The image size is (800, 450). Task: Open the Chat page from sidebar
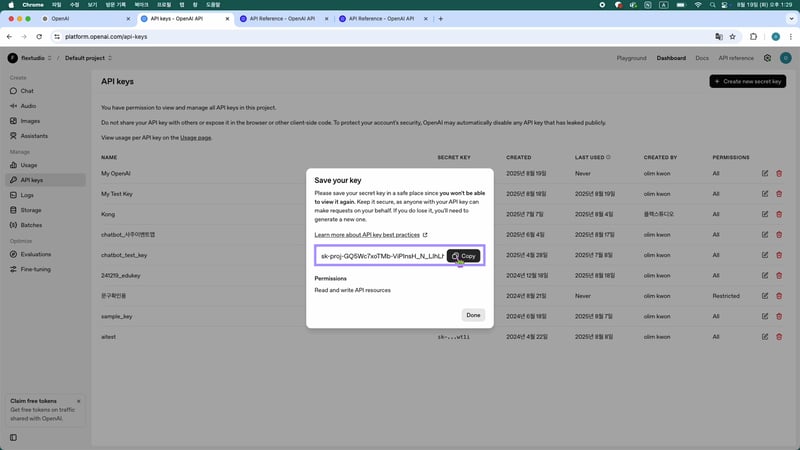27,91
